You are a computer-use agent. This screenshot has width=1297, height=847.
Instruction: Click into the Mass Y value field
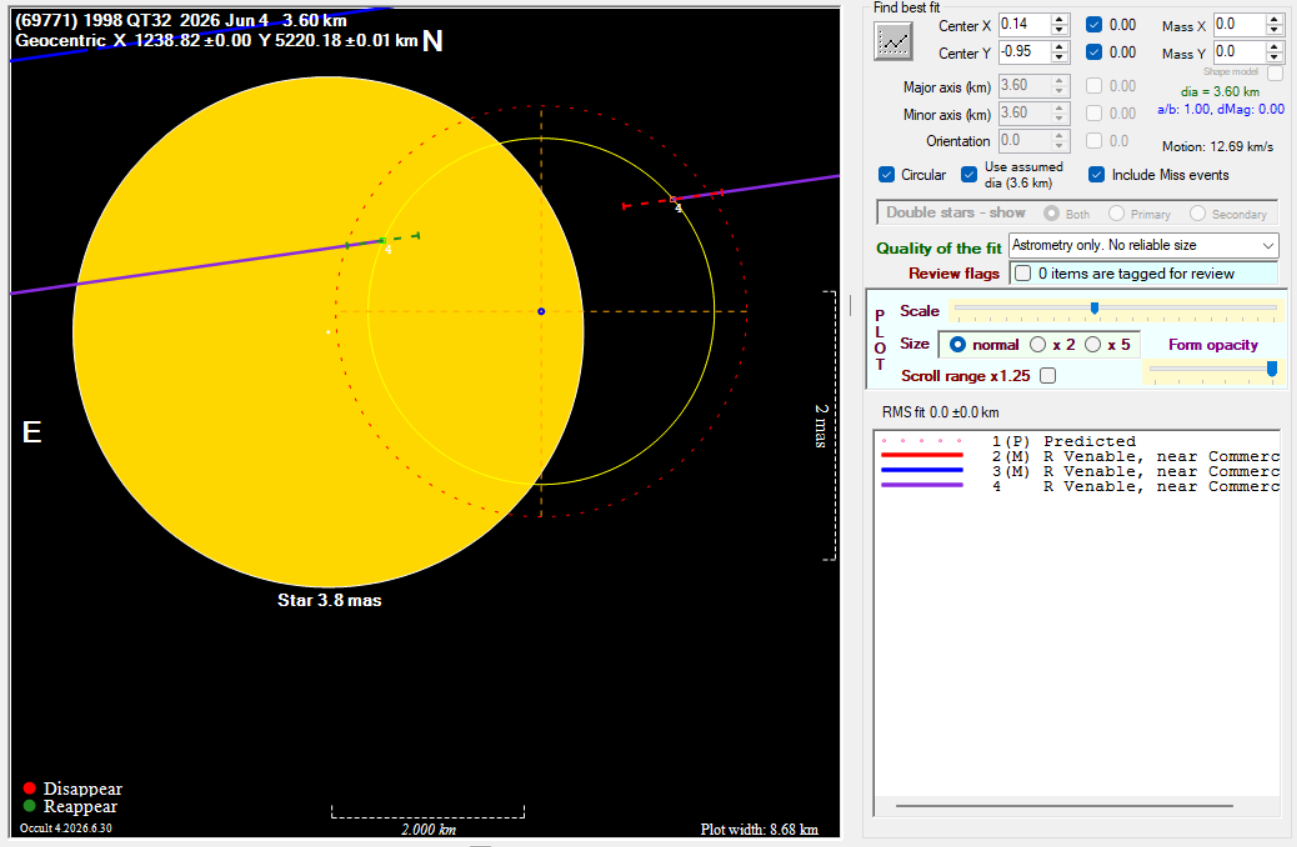pos(1239,52)
